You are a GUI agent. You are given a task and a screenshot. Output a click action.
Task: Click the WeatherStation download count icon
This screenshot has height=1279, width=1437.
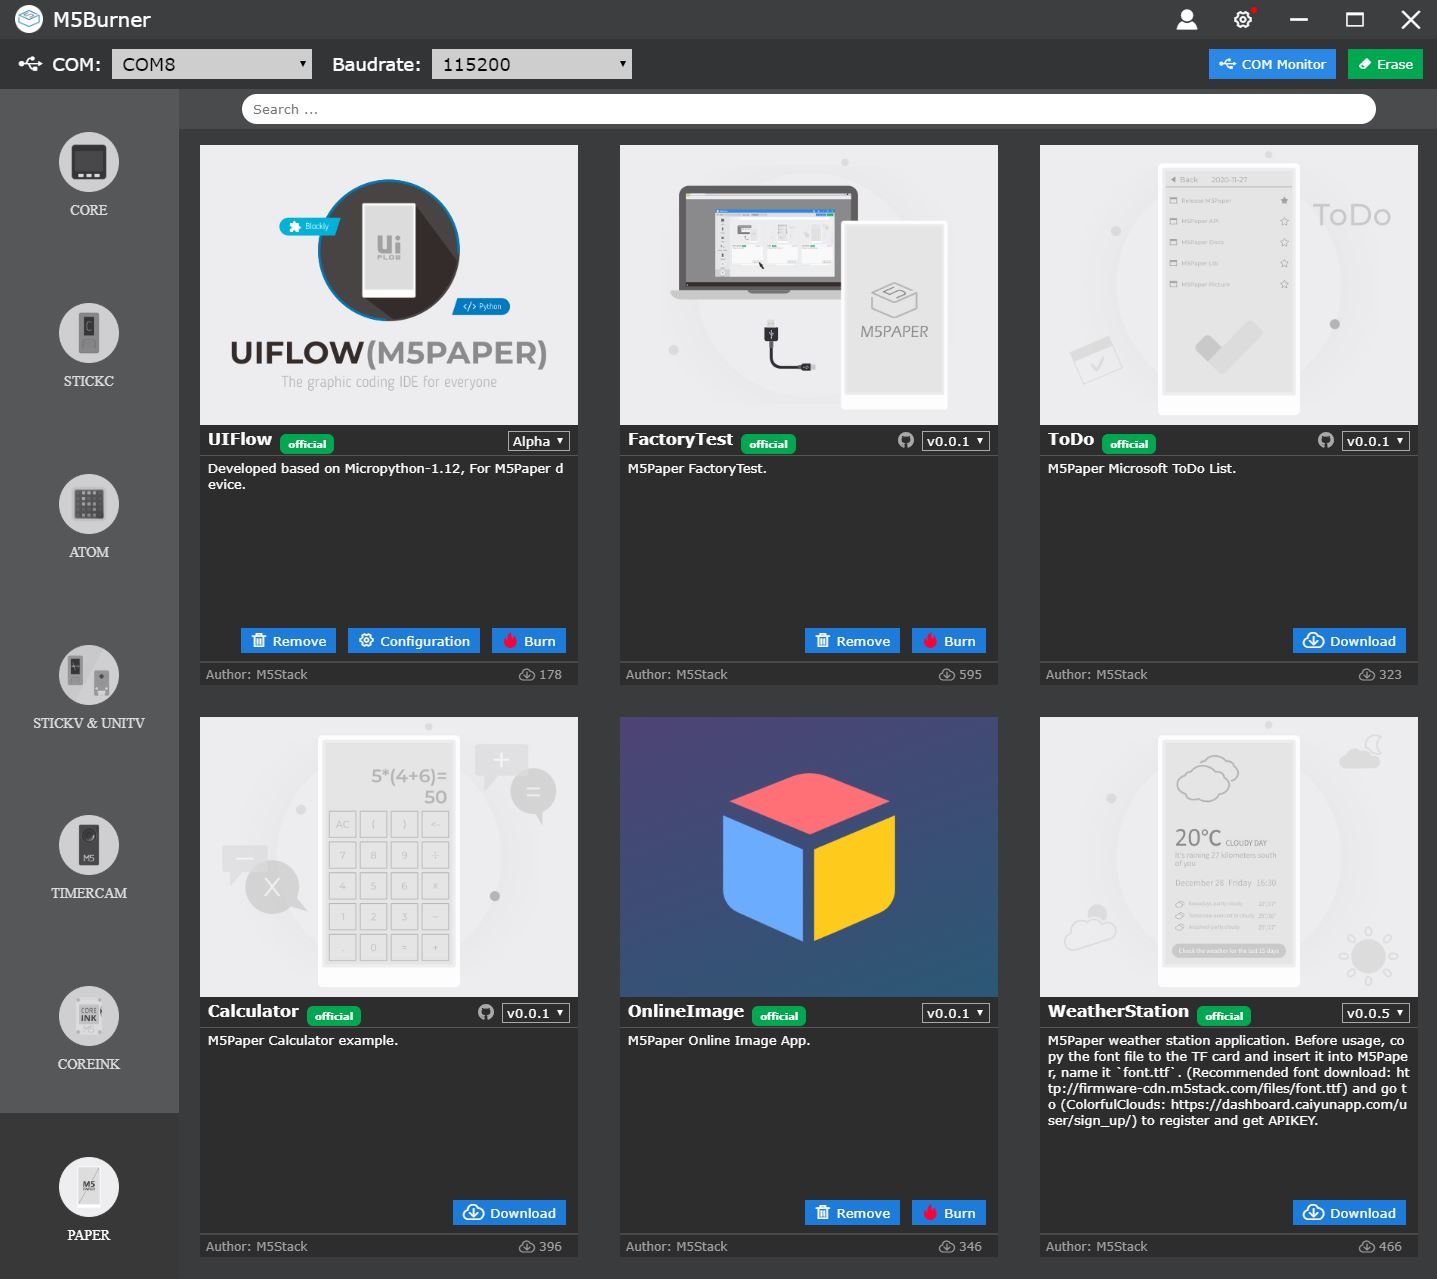click(x=1366, y=1246)
